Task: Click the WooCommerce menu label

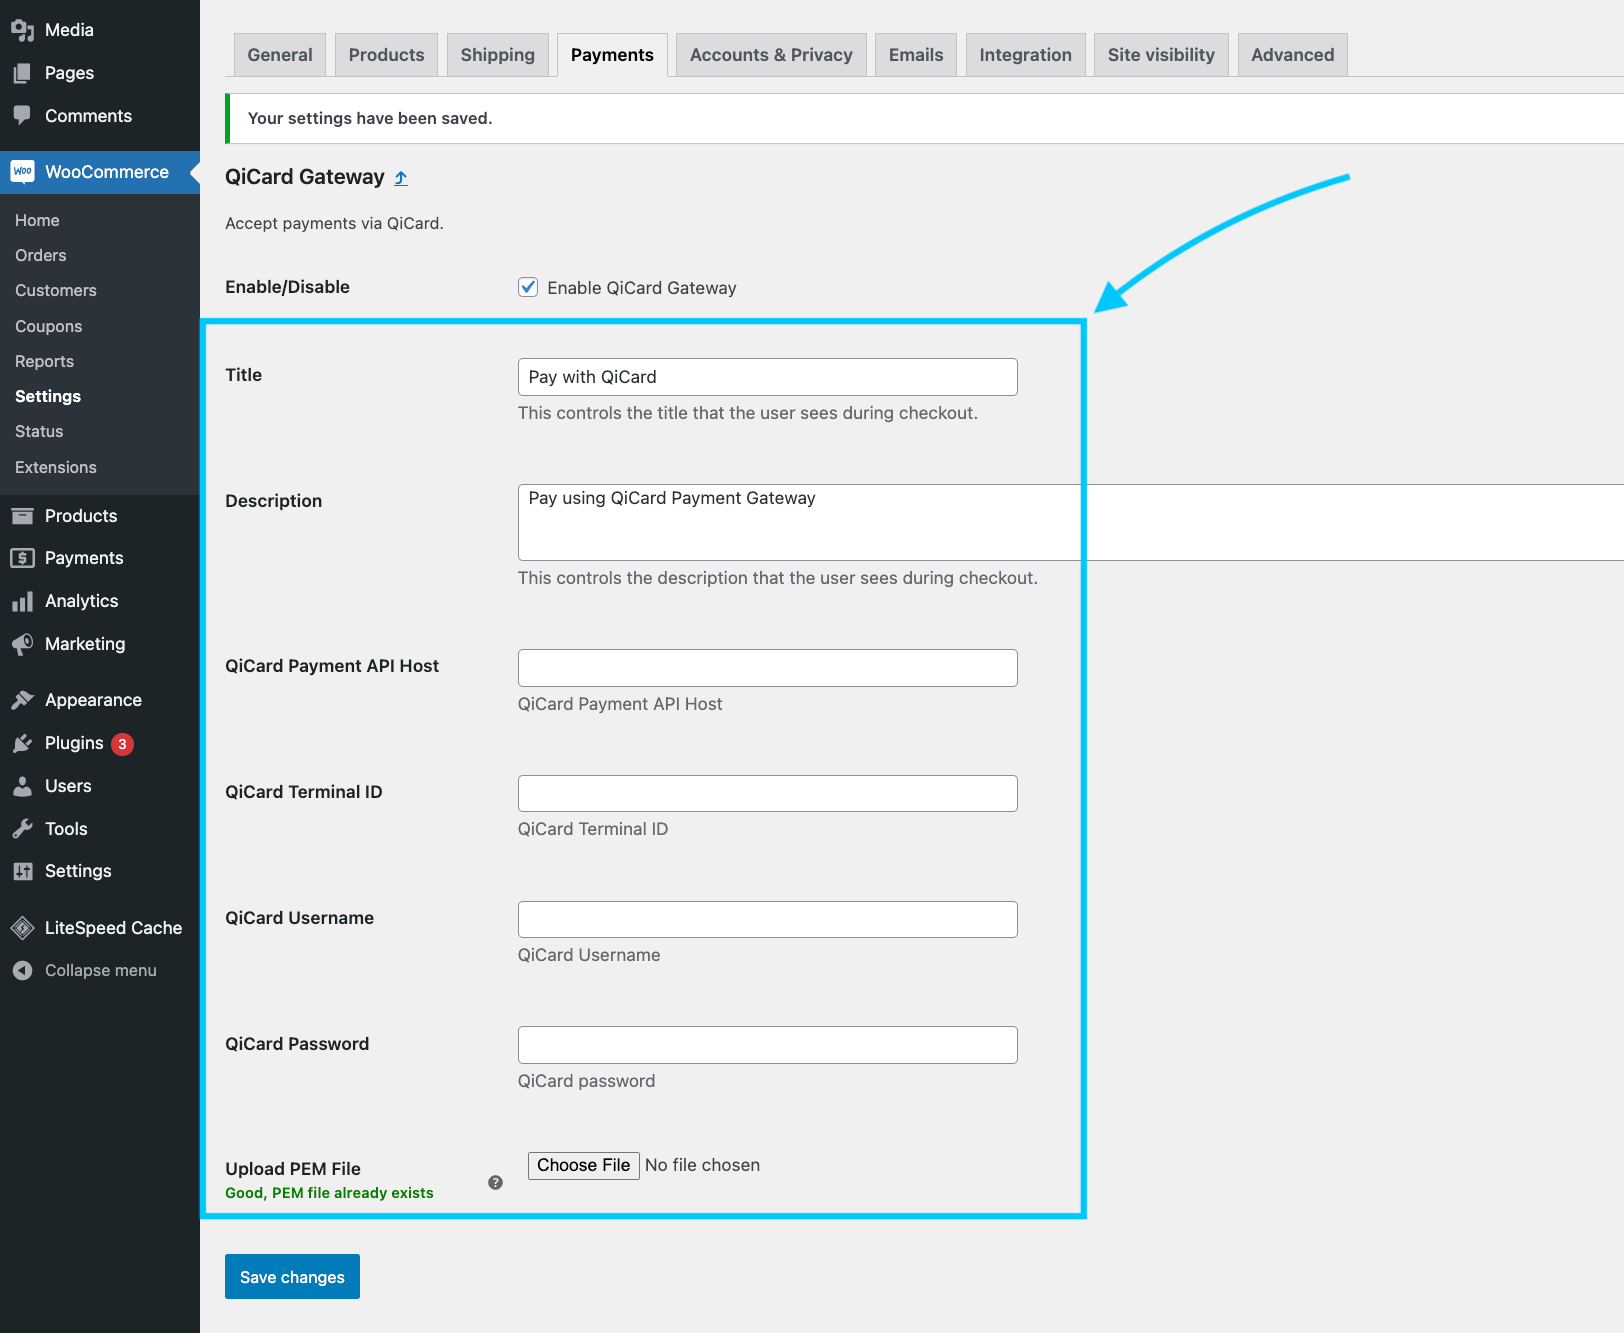Action: [x=107, y=172]
